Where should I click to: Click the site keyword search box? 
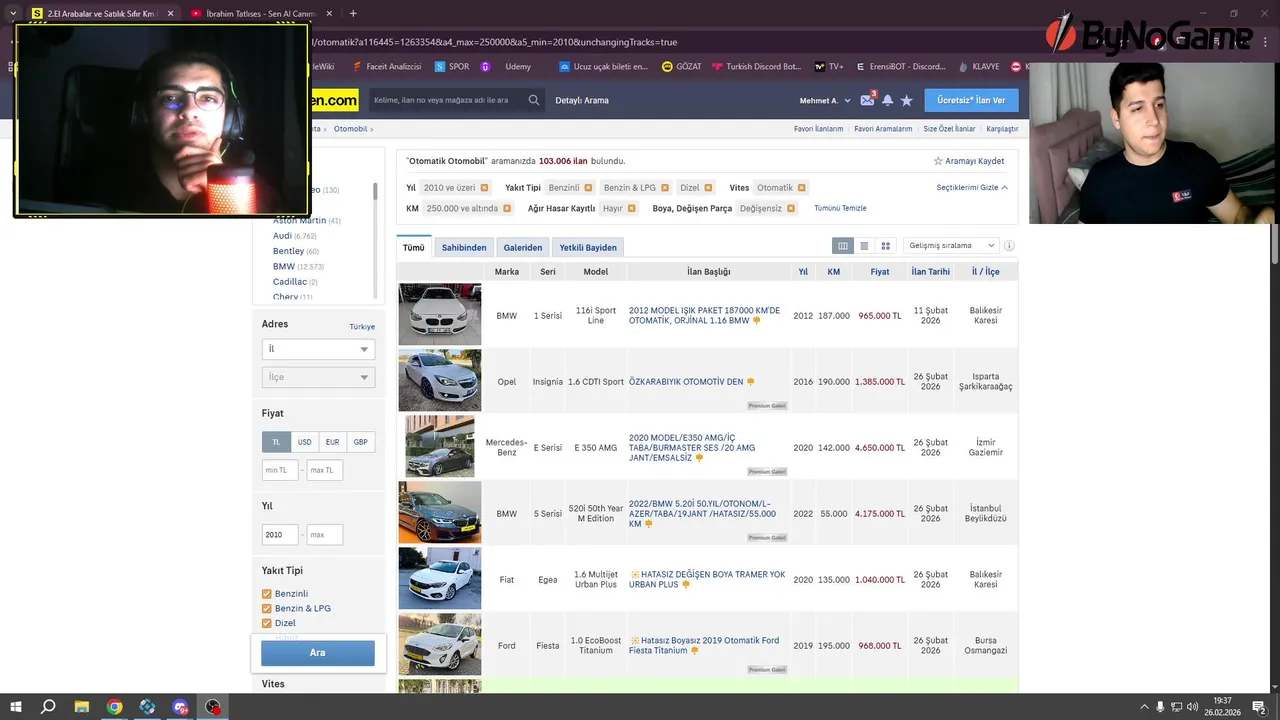447,100
